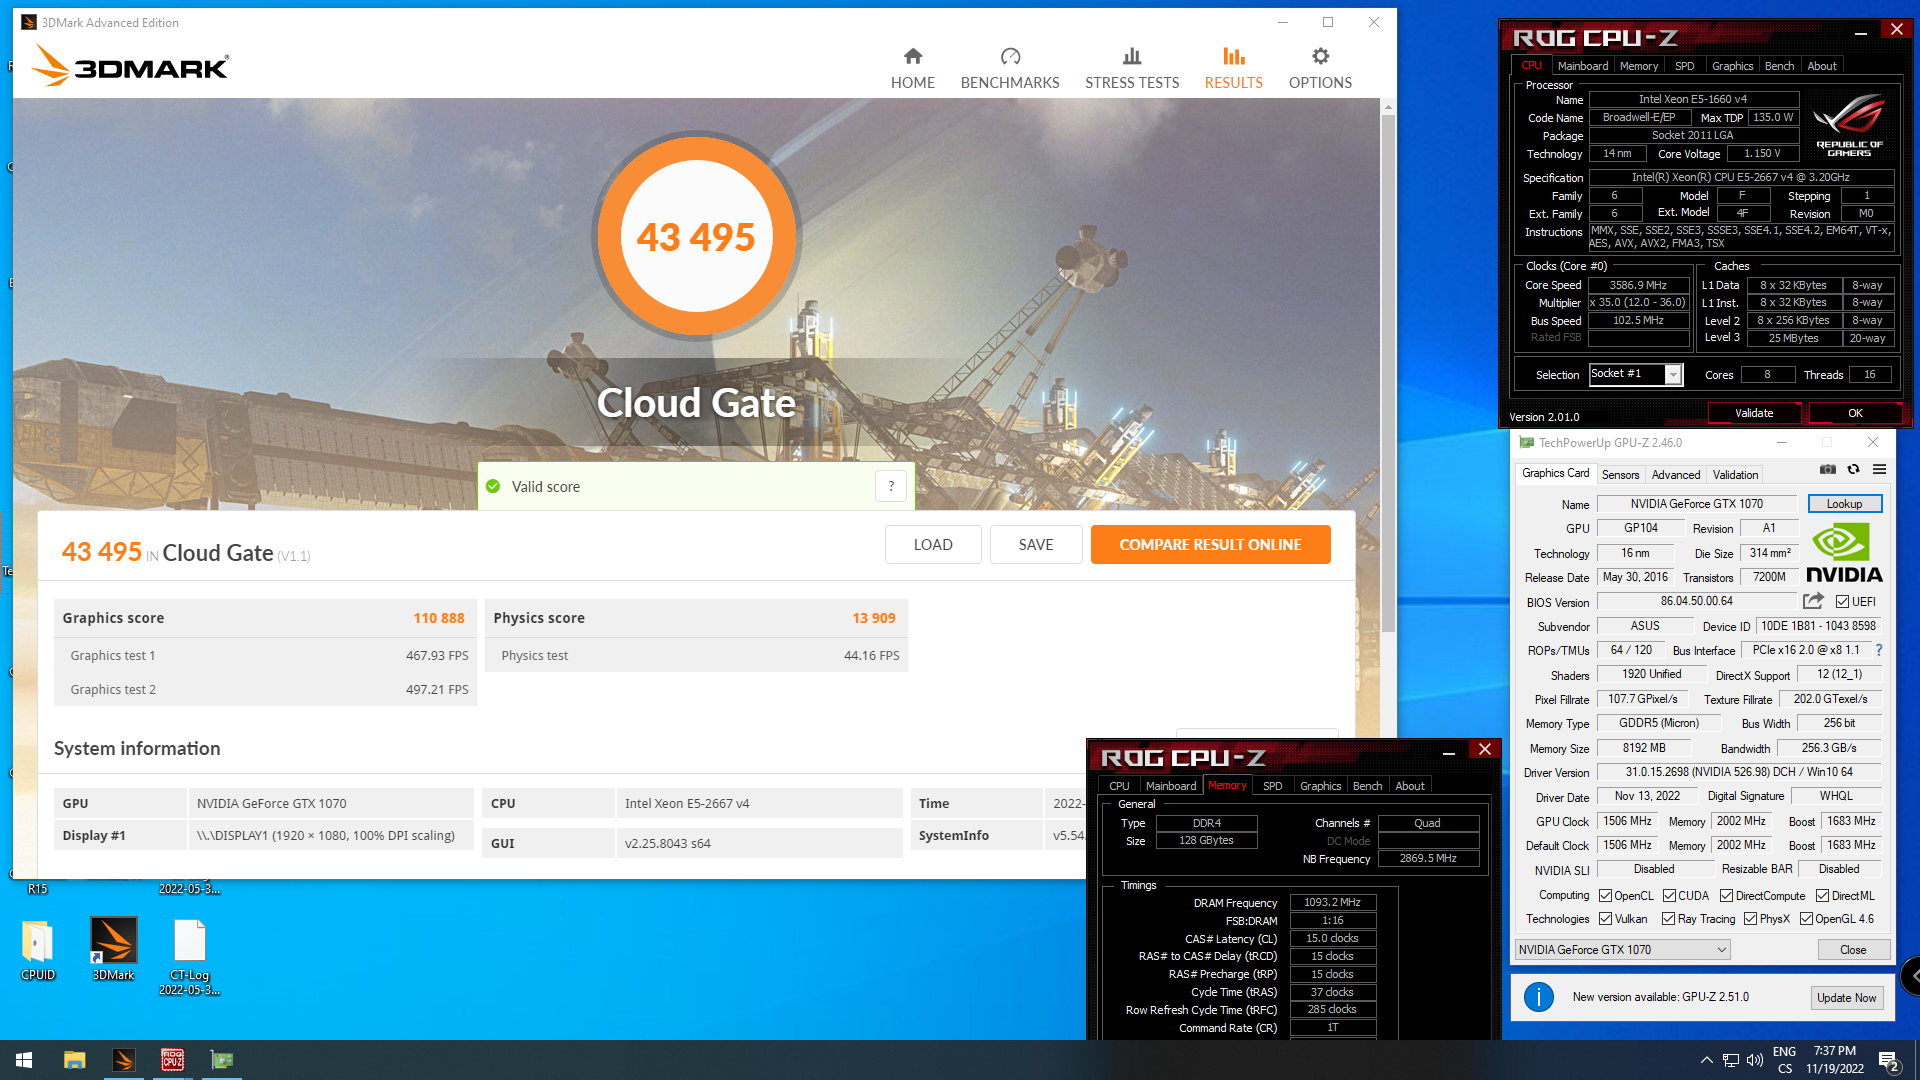Toggle the DirectML checkbox
The height and width of the screenshot is (1080, 1920).
tap(1822, 896)
